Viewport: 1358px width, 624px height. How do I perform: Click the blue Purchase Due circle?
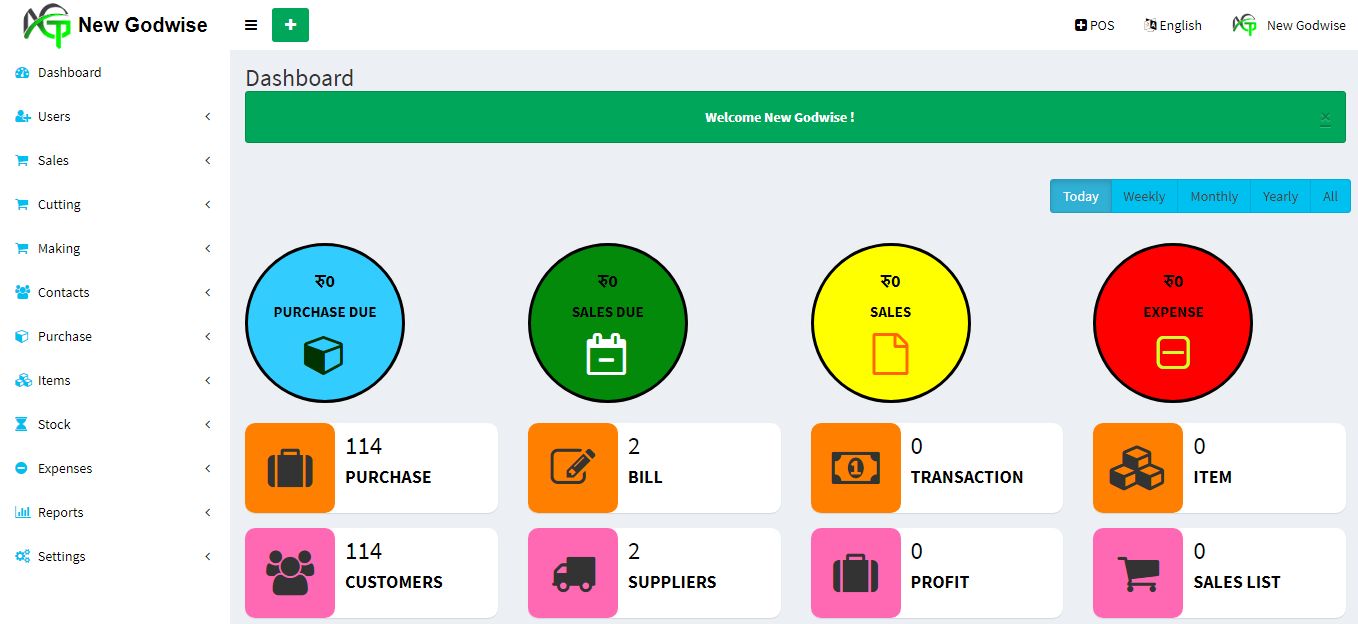[324, 322]
